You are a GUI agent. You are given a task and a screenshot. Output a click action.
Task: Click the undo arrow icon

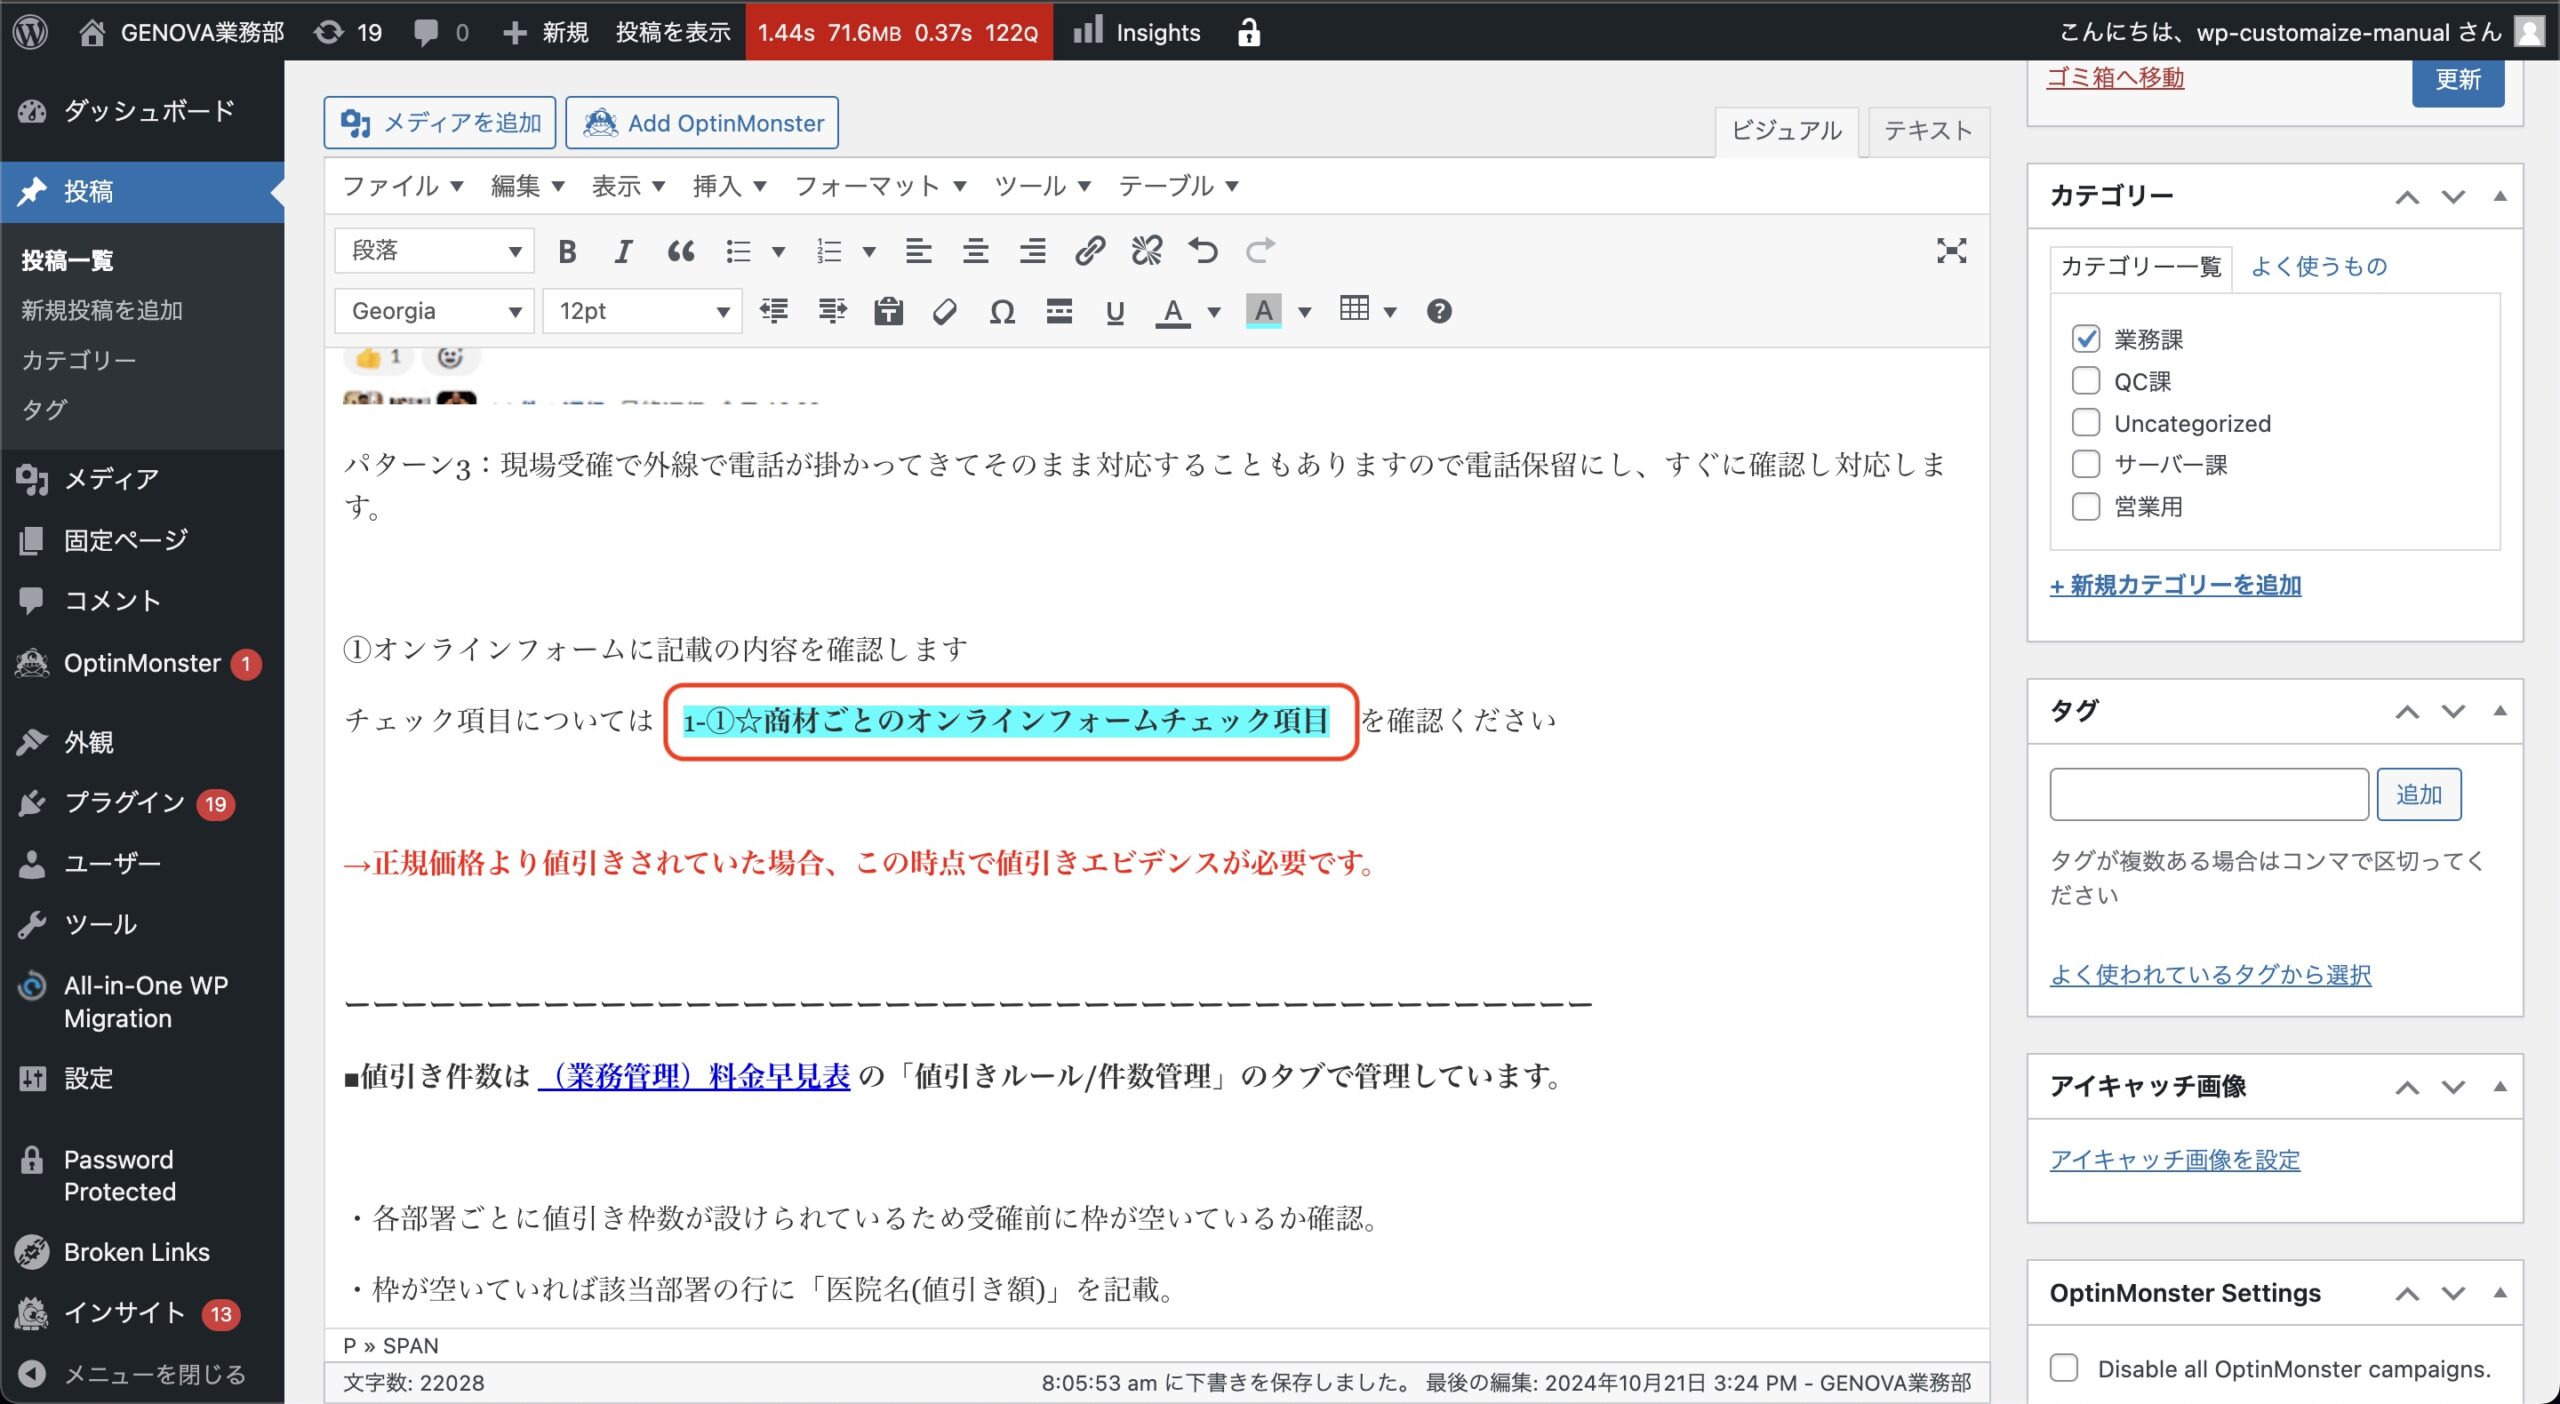click(1203, 251)
